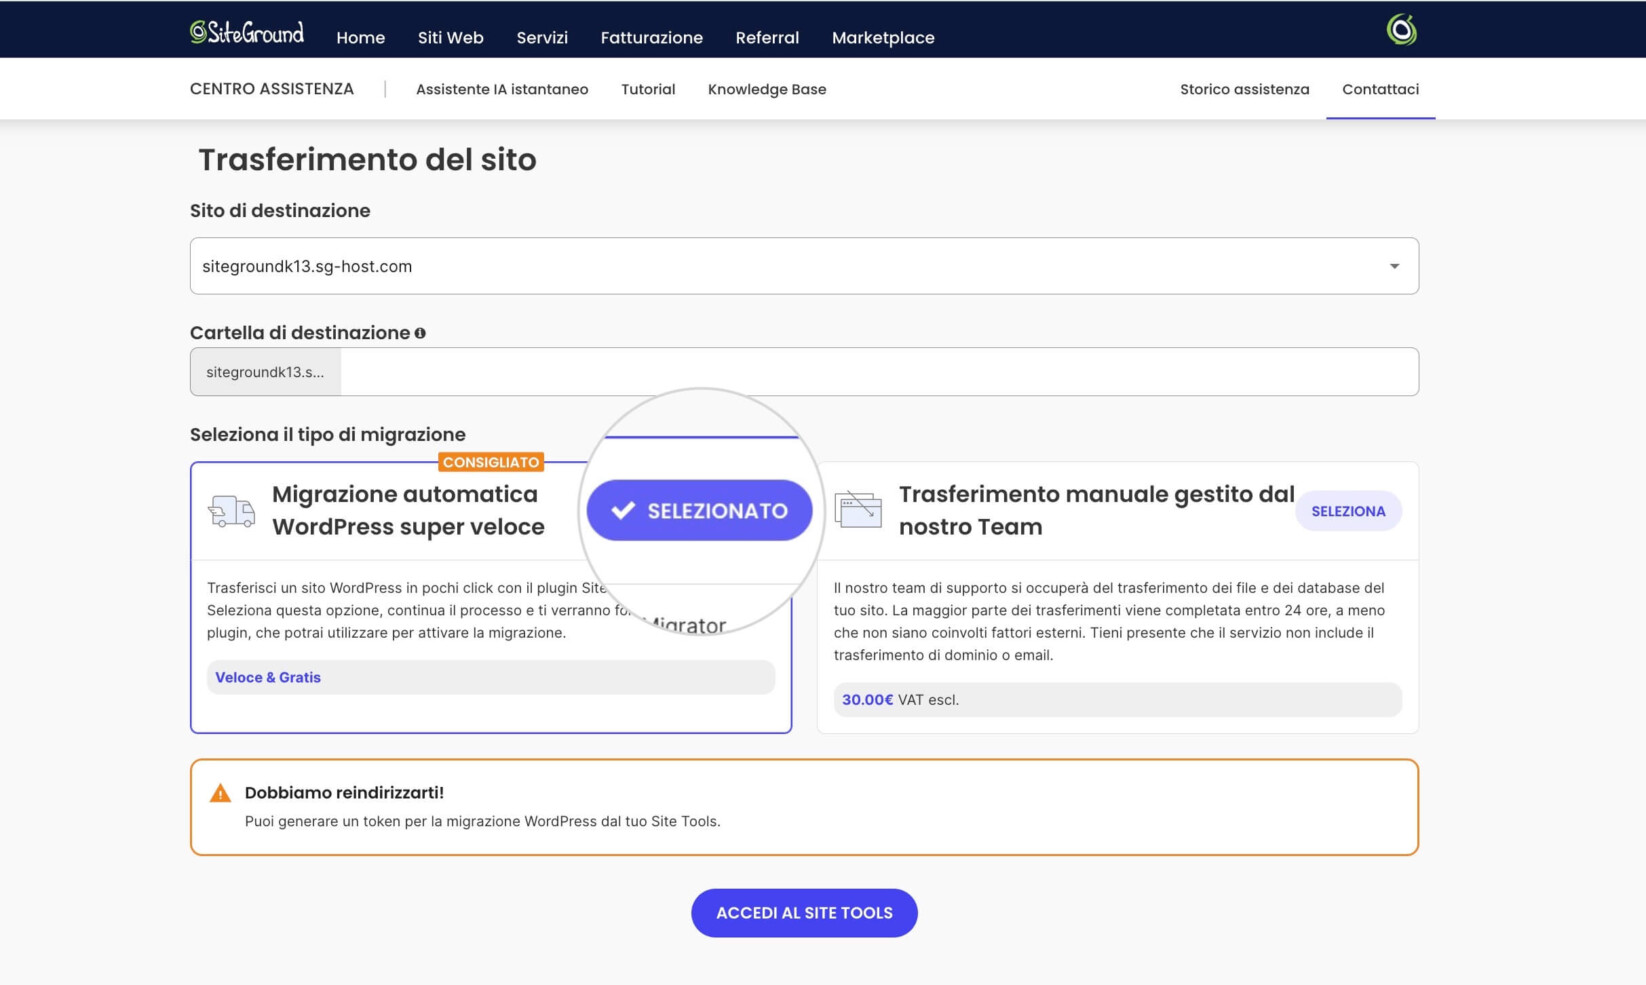Click the sitegroundk13.s... folder prefix
The height and width of the screenshot is (985, 1646).
(x=265, y=372)
